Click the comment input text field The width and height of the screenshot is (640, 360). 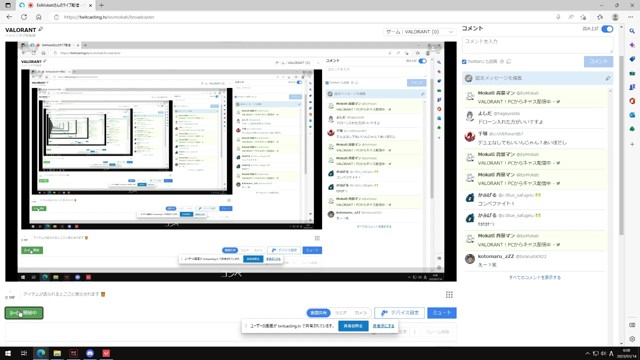pos(537,44)
